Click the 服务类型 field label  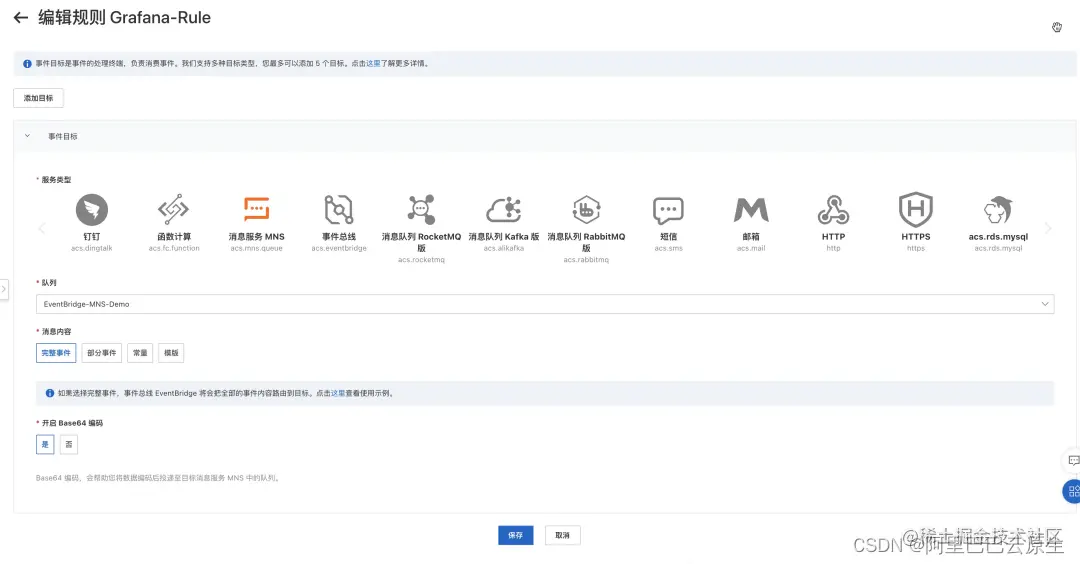pos(56,180)
